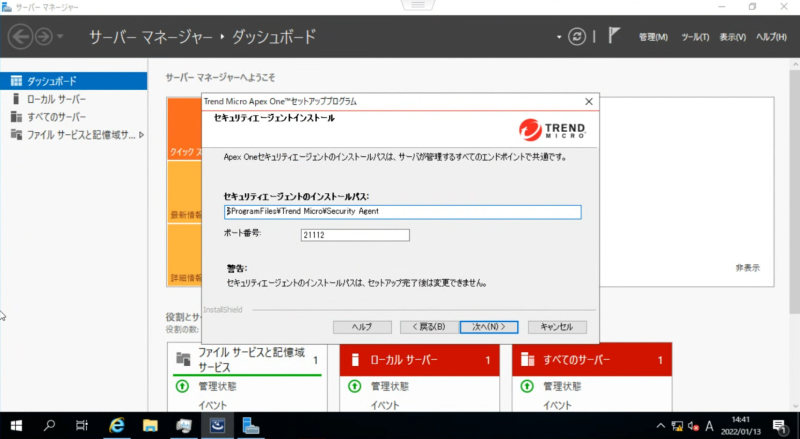Open the 管理(M) menu

tap(653, 37)
